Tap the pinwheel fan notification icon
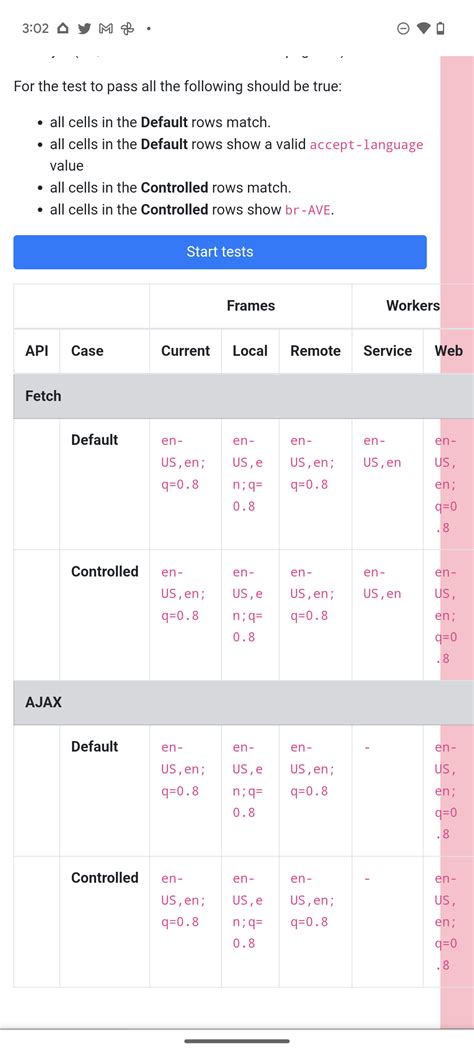This screenshot has width=474, height=1053. [x=127, y=28]
